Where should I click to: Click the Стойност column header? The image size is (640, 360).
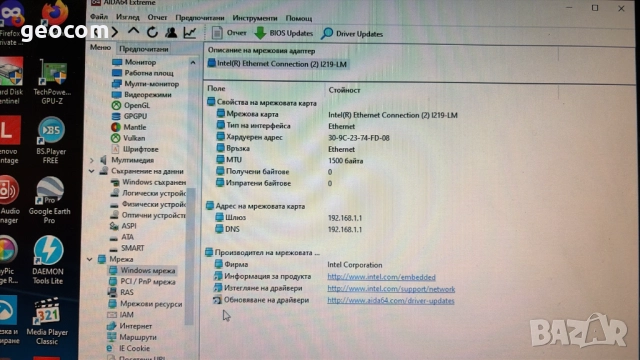(x=344, y=90)
